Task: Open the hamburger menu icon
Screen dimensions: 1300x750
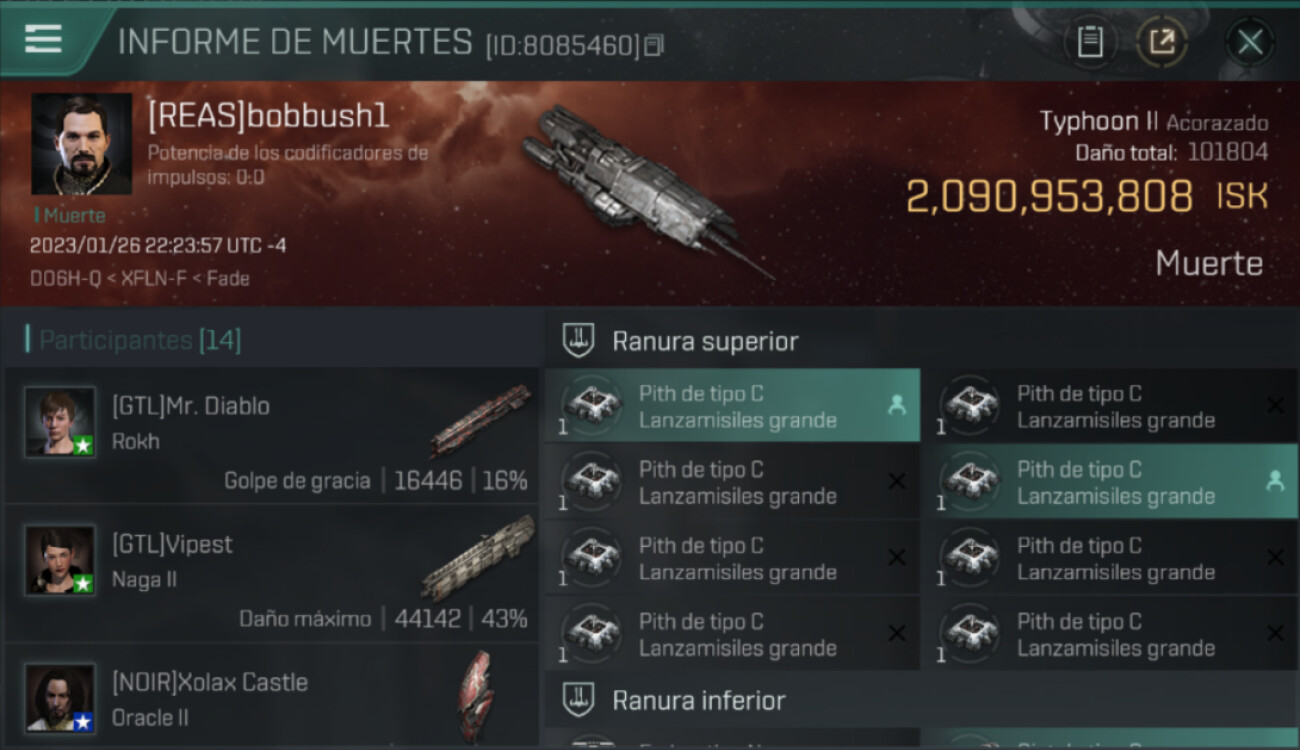Action: click(43, 39)
